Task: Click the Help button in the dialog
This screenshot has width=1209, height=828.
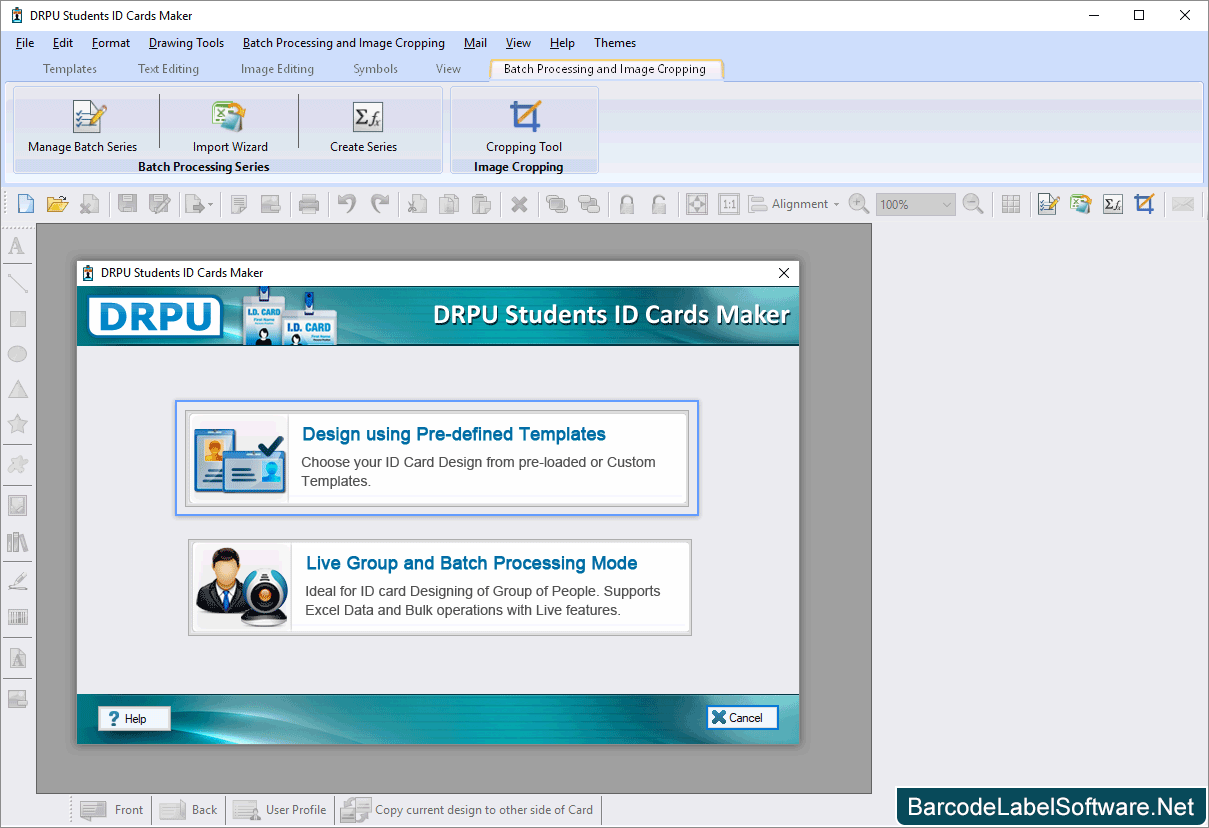Action: (133, 717)
